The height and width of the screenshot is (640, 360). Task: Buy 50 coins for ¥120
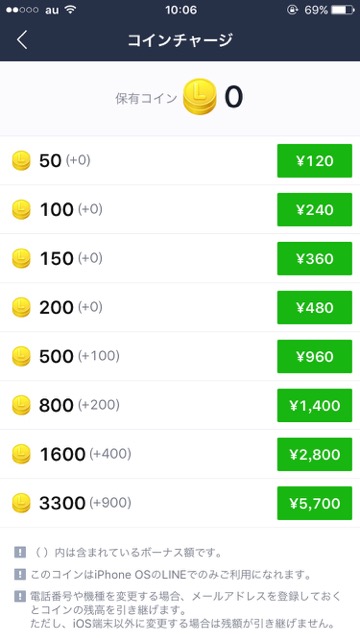(x=314, y=161)
